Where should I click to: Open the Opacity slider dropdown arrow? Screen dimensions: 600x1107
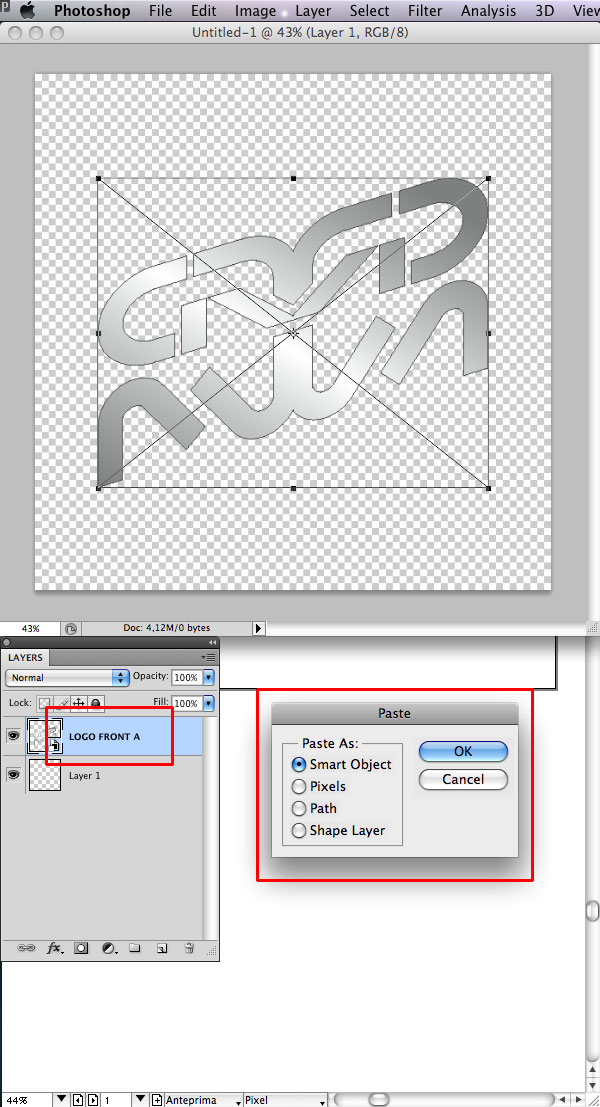pos(208,677)
